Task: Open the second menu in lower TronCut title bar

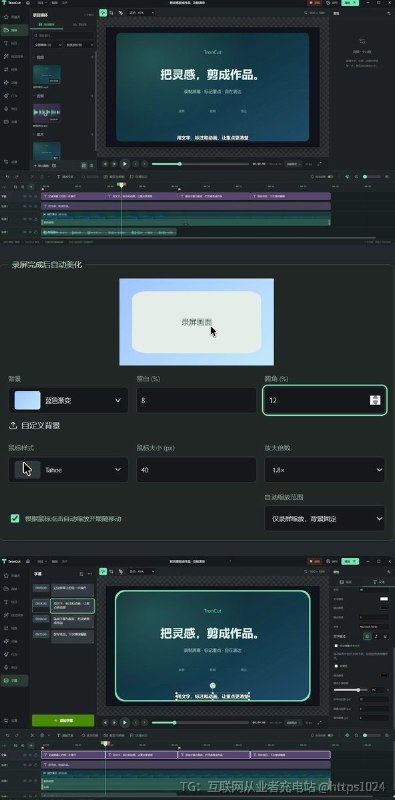Action: tap(55, 561)
